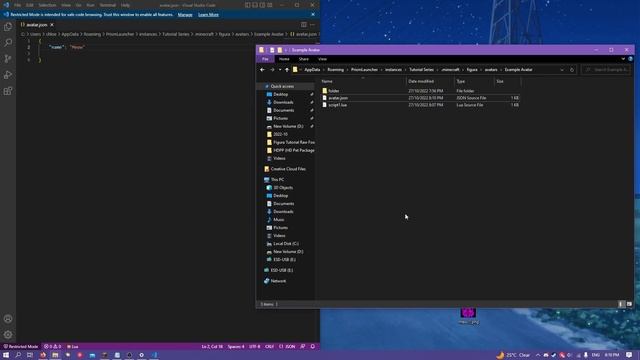The width and height of the screenshot is (640, 360).
Task: Click the File Explorer search box
Action: click(x=606, y=70)
